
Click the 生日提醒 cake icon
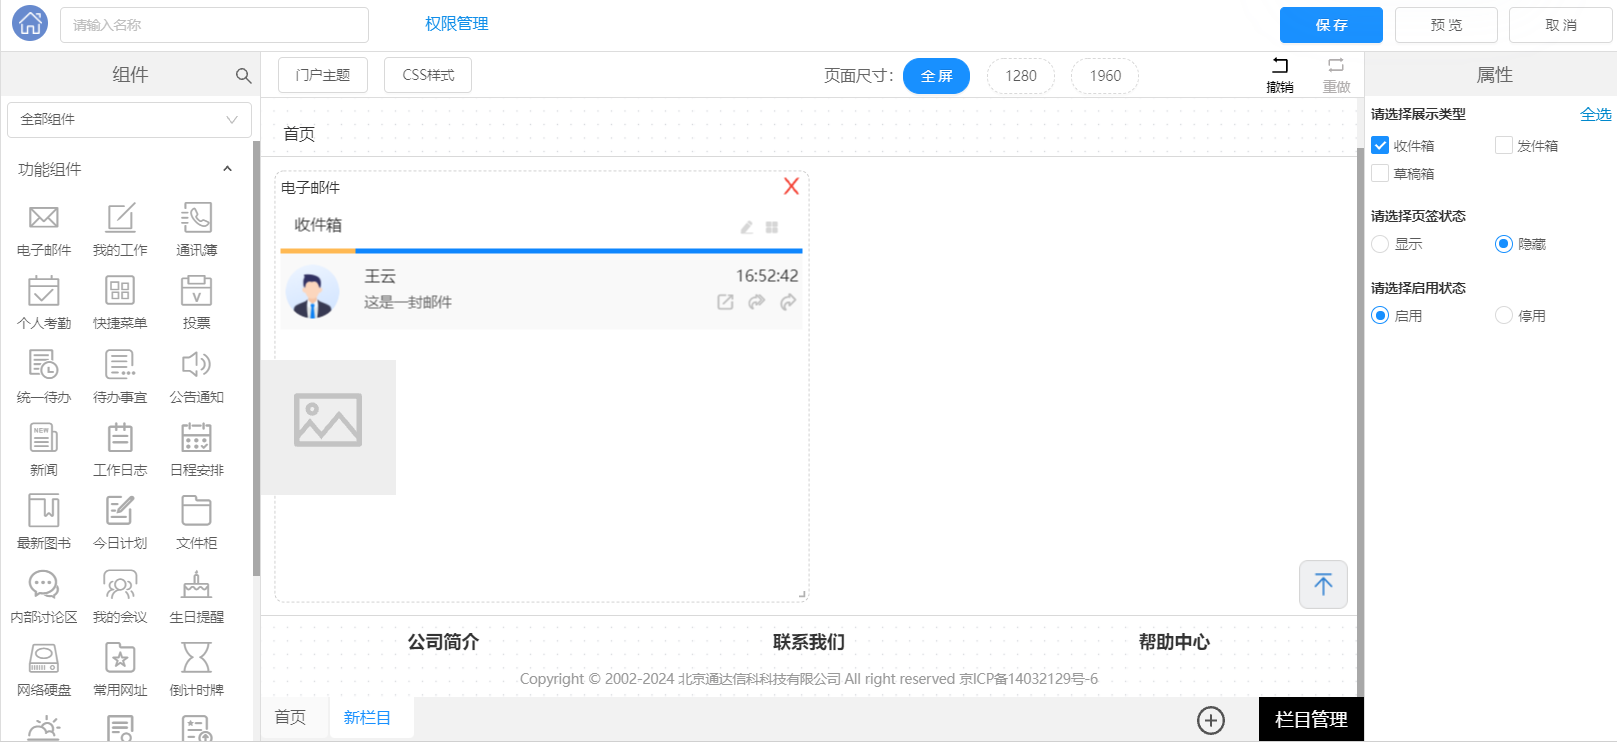196,585
